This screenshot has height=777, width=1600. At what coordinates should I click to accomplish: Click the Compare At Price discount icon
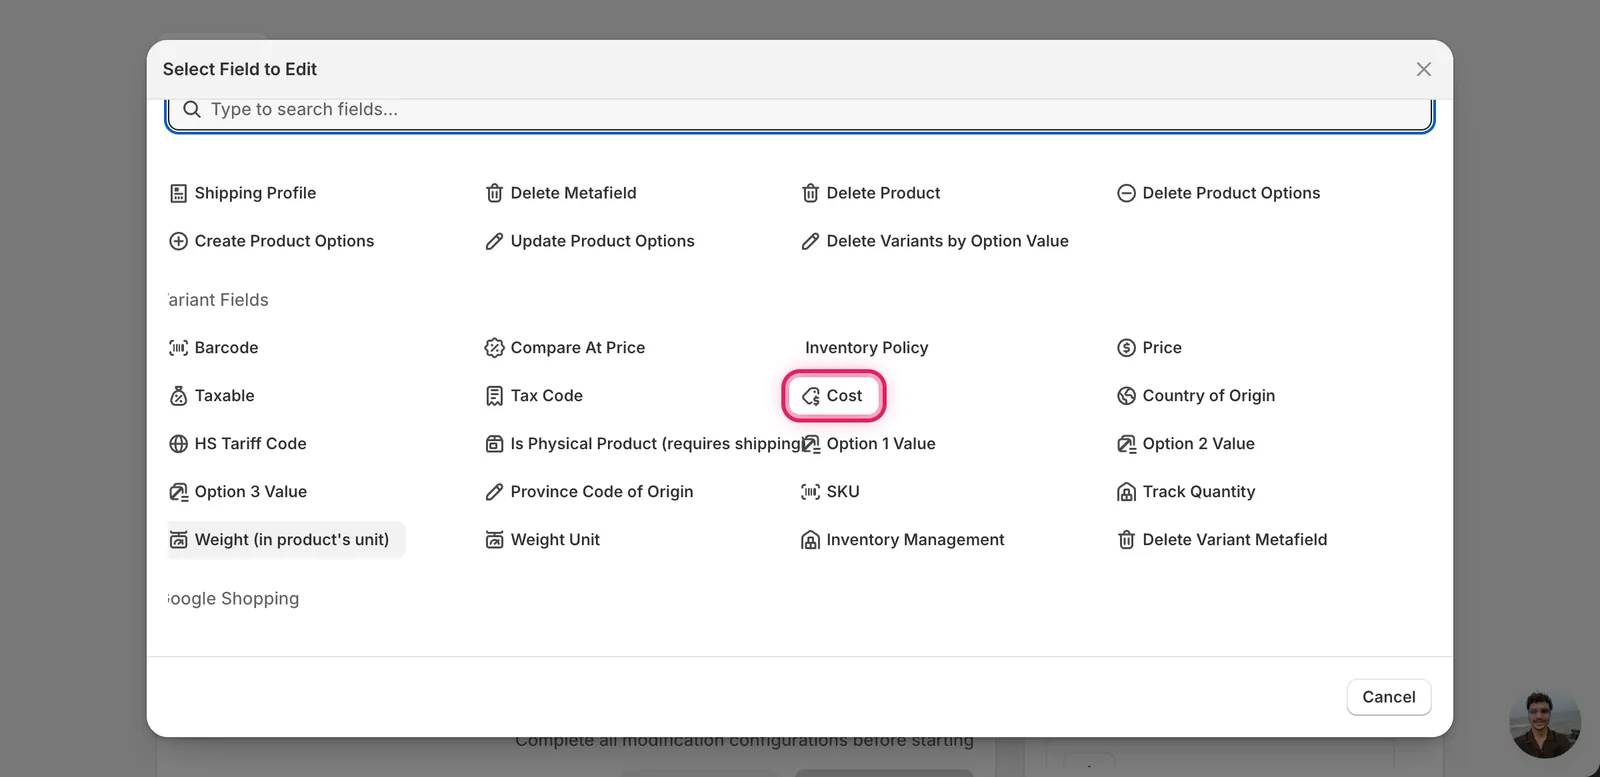[494, 348]
